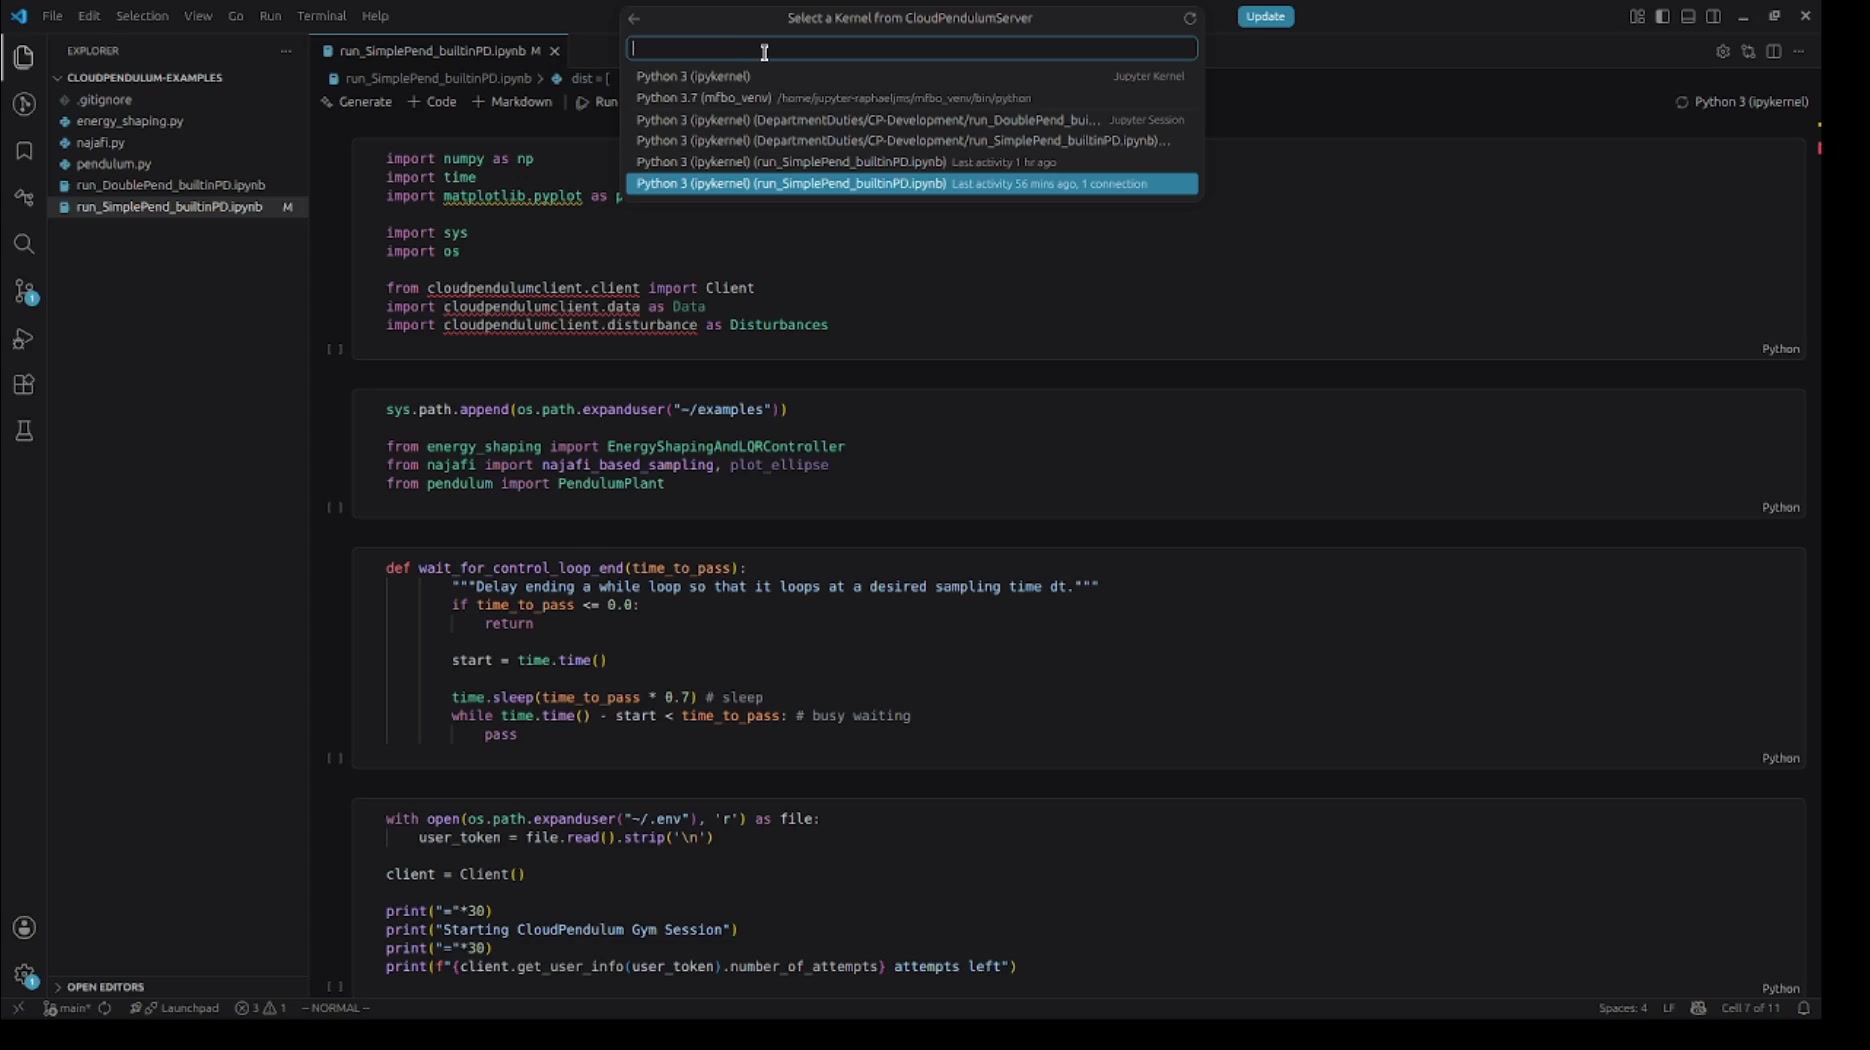The image size is (1870, 1050).
Task: Open the Explorer view in activity bar
Action: (24, 57)
